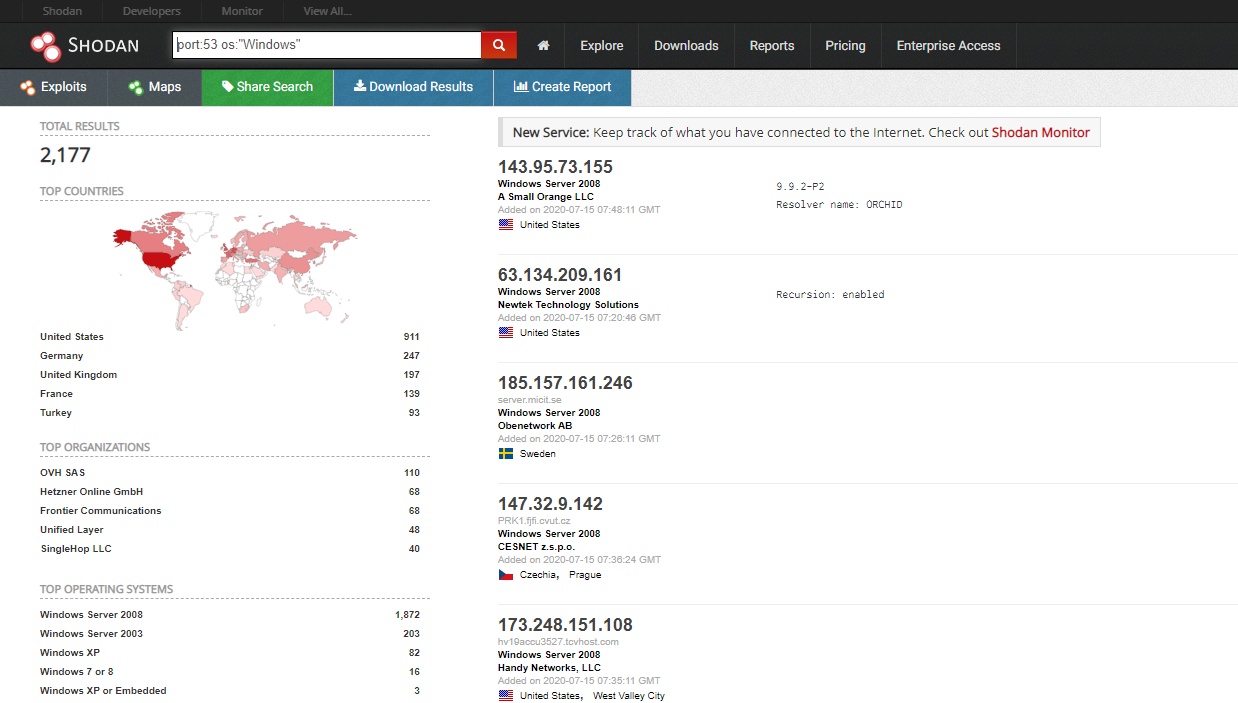Open the Monitor top bar link
The width and height of the screenshot is (1238, 703).
click(242, 11)
